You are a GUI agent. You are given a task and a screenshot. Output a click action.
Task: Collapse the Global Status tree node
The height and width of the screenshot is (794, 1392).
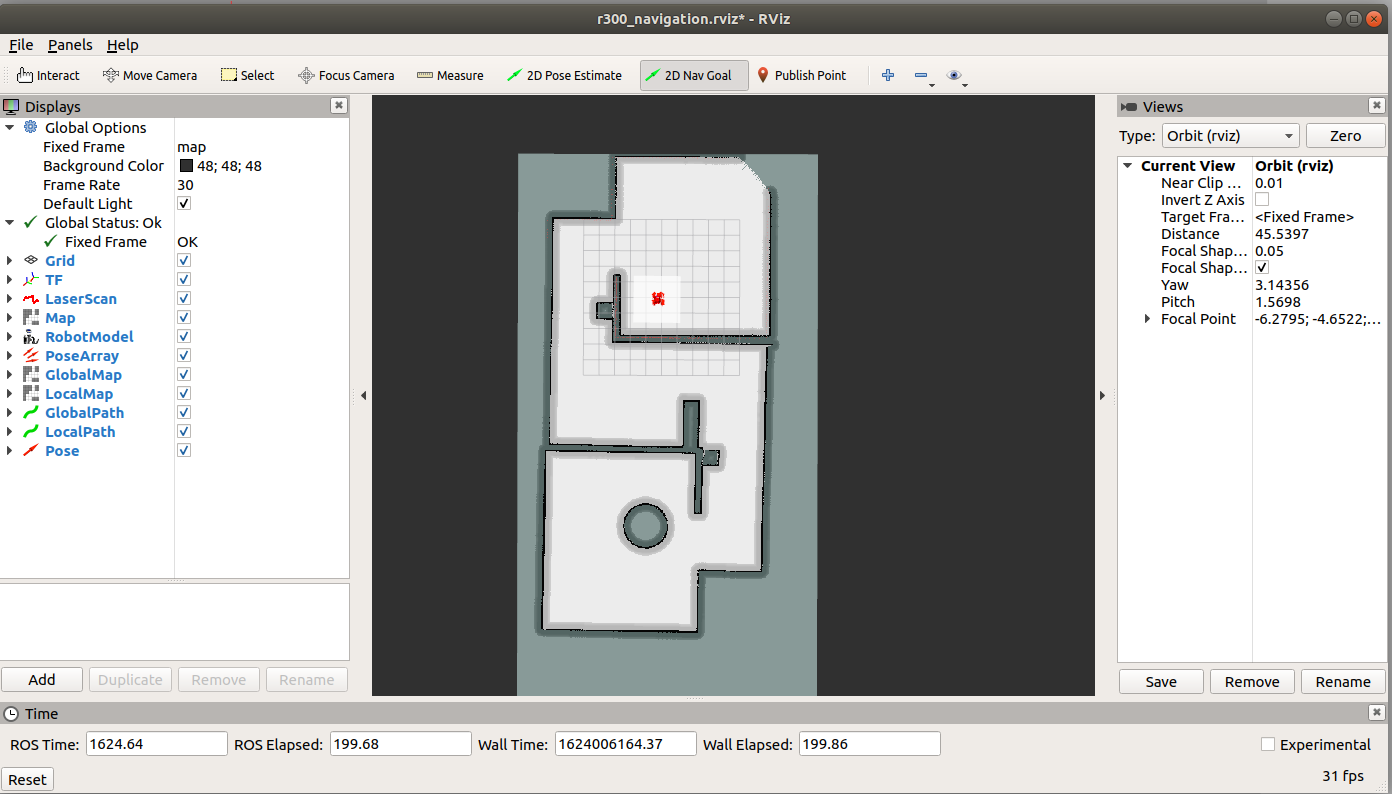click(x=10, y=222)
